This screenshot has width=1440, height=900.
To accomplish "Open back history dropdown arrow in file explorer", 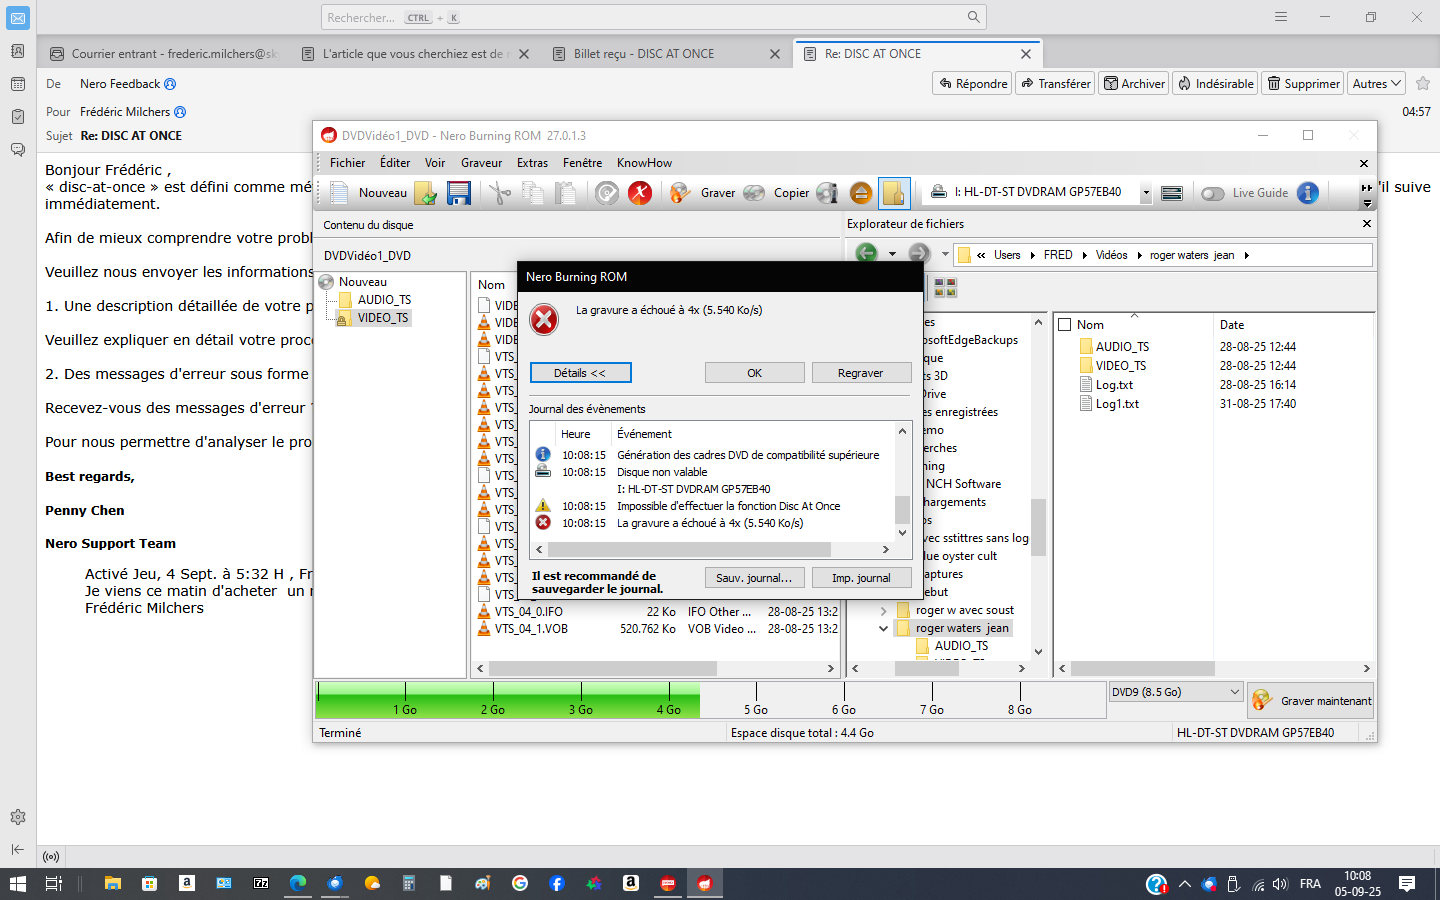I will (892, 254).
